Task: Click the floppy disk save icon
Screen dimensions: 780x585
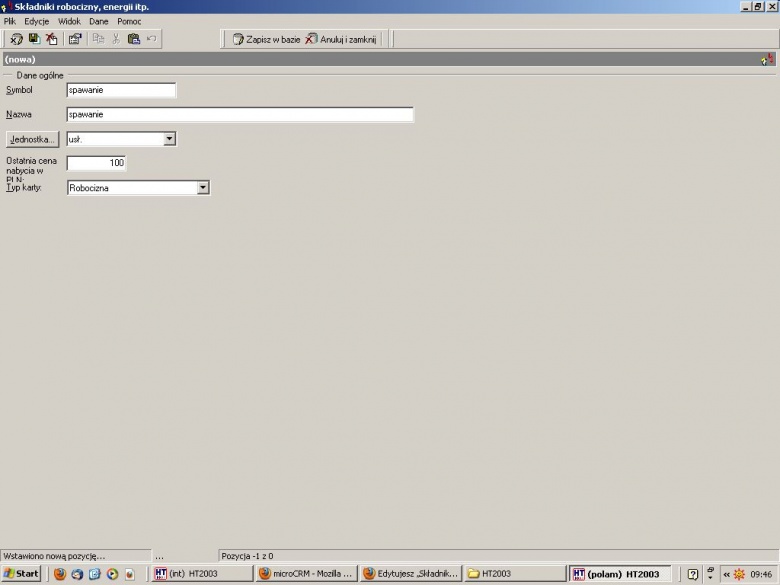Action: [x=34, y=39]
